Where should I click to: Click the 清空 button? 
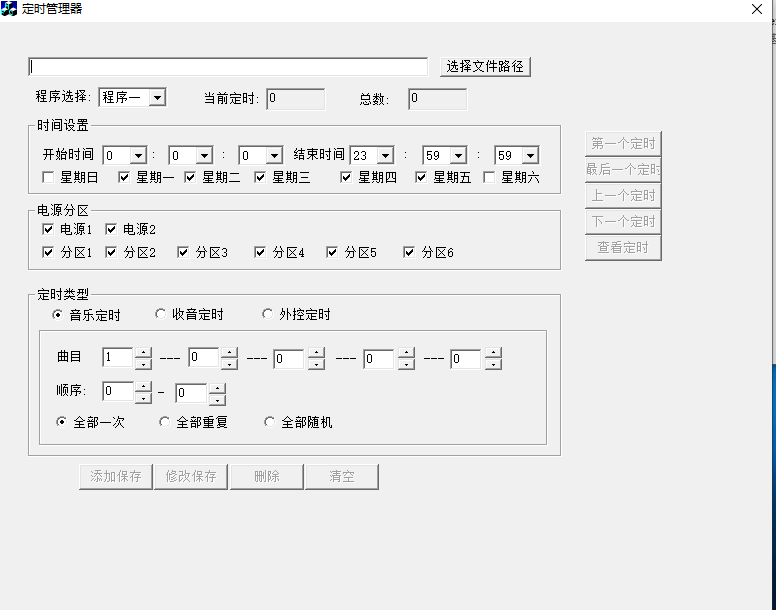click(342, 476)
